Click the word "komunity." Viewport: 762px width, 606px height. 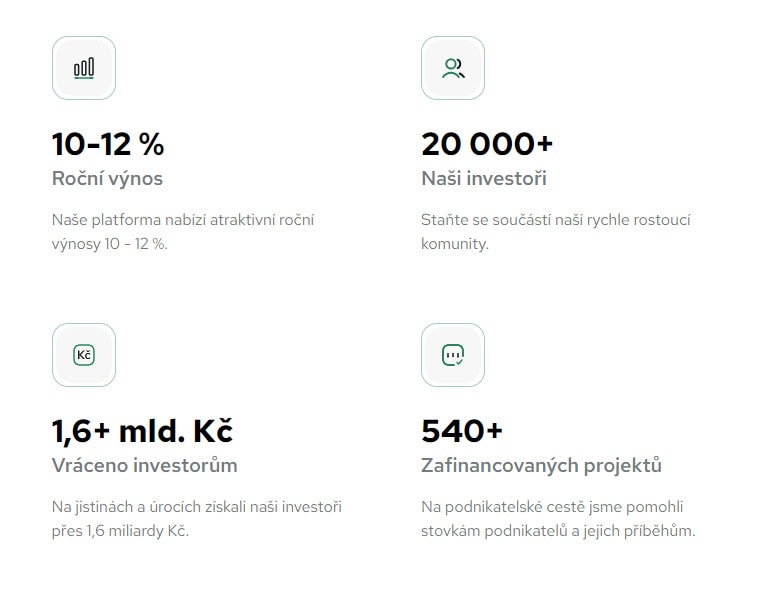[455, 243]
